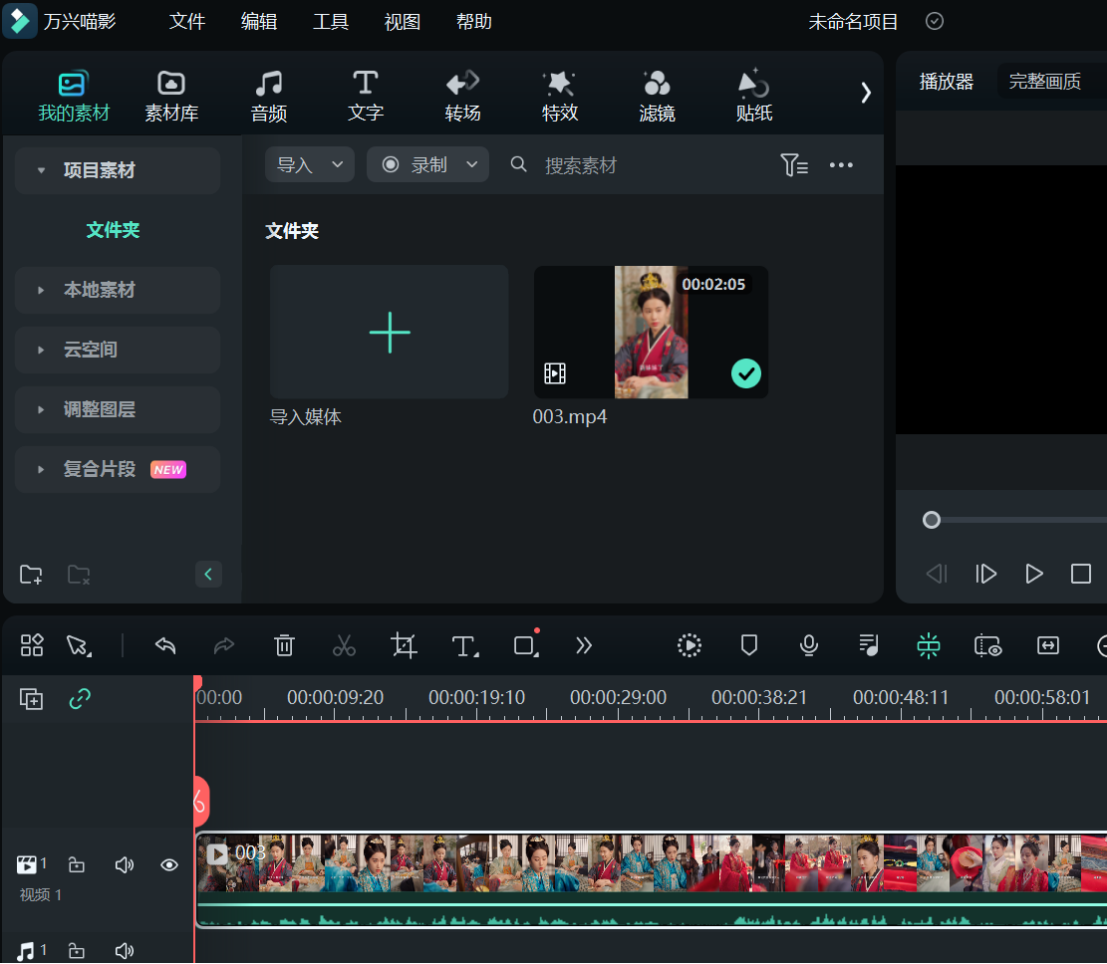Select the crop tool on the toolbar
1107x964 pixels.
click(404, 646)
